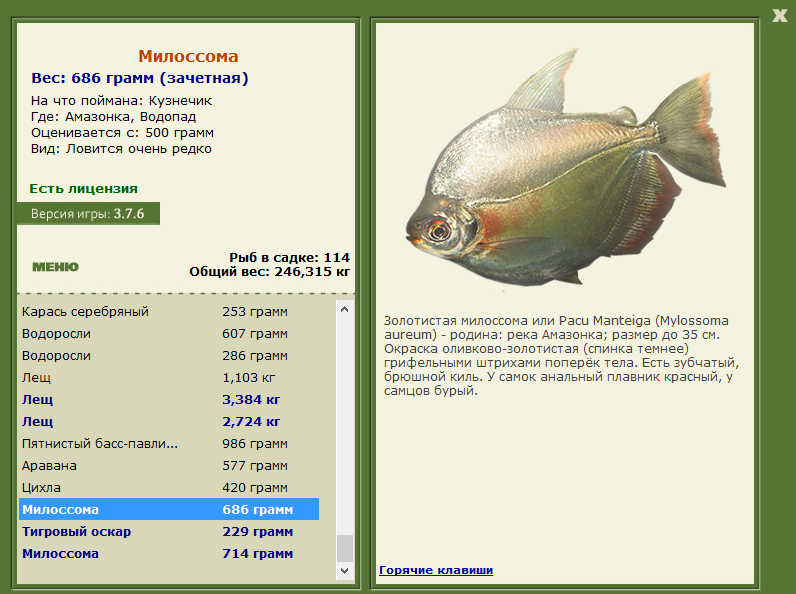796x594 pixels.
Task: Click the fish list scrollbar thumb
Action: point(345,548)
